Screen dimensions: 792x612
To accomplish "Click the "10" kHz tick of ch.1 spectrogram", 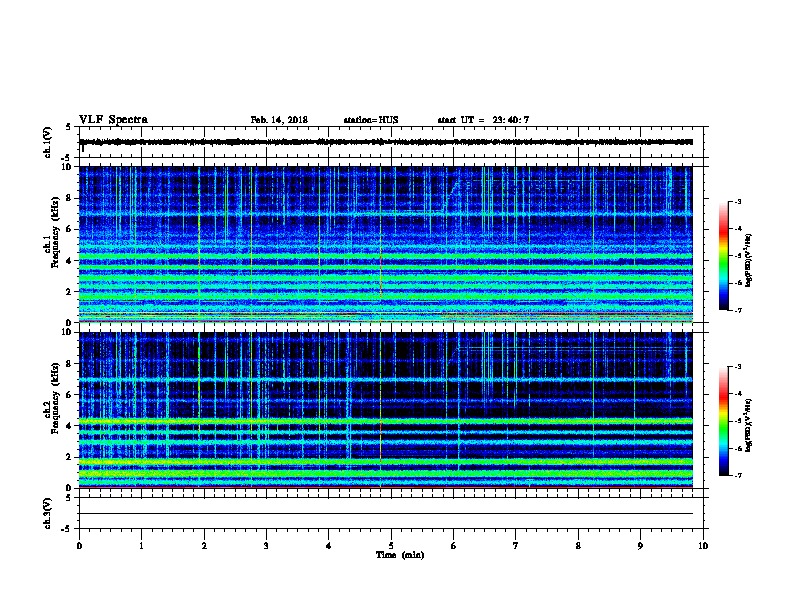I will [x=67, y=167].
